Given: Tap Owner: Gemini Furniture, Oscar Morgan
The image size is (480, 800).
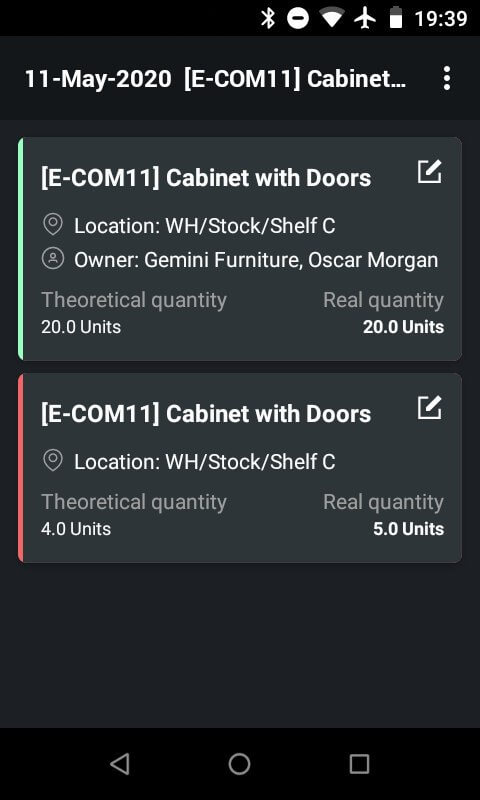Looking at the screenshot, I should point(256,260).
